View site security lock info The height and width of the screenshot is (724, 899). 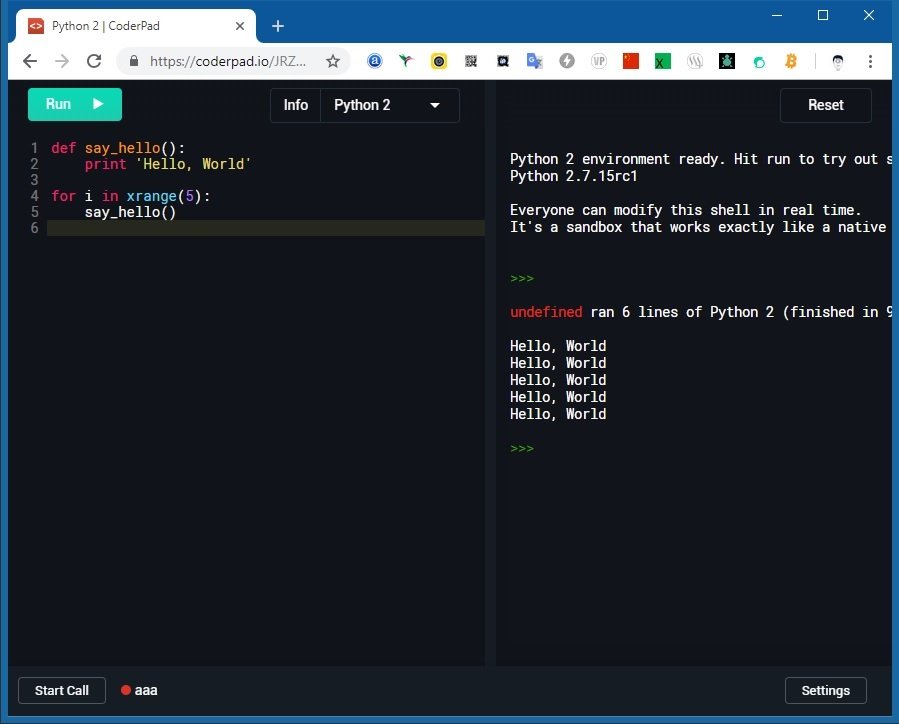[134, 61]
